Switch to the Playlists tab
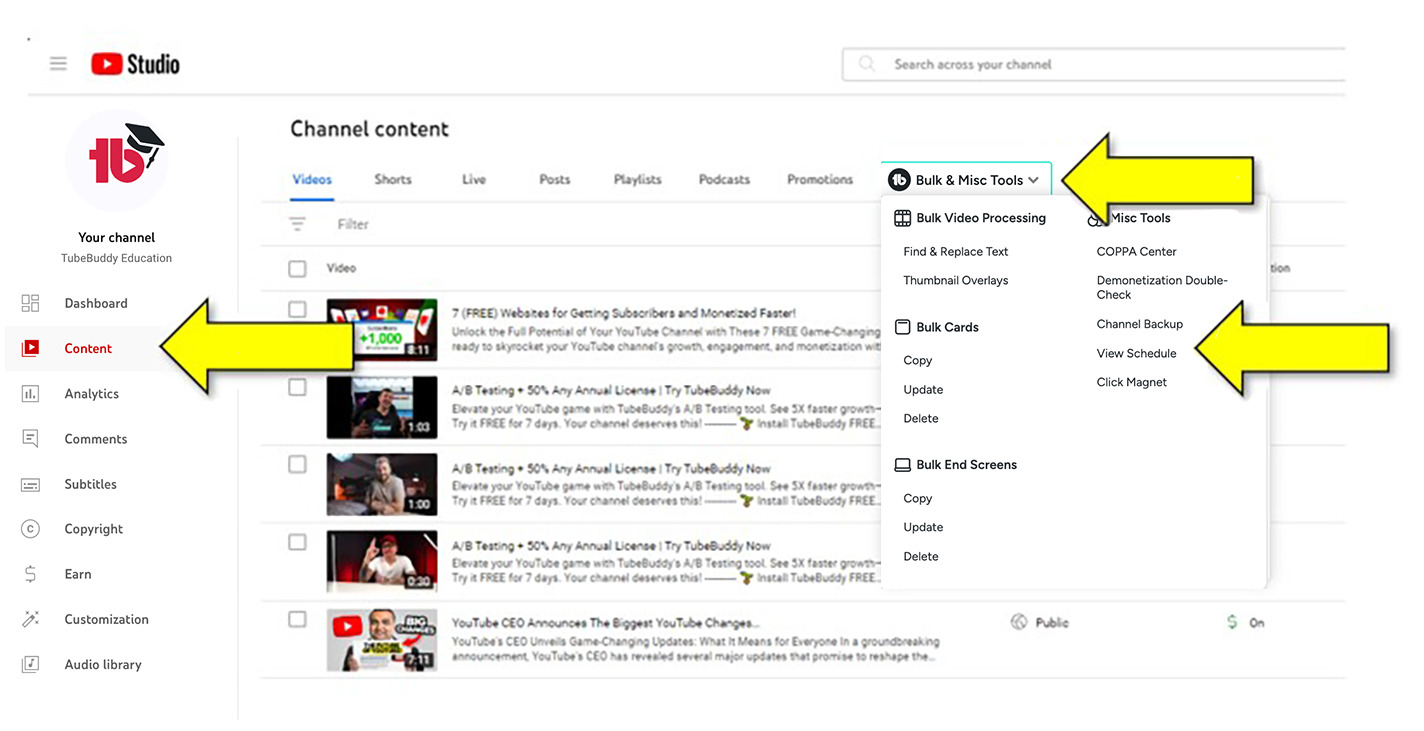 coord(638,179)
